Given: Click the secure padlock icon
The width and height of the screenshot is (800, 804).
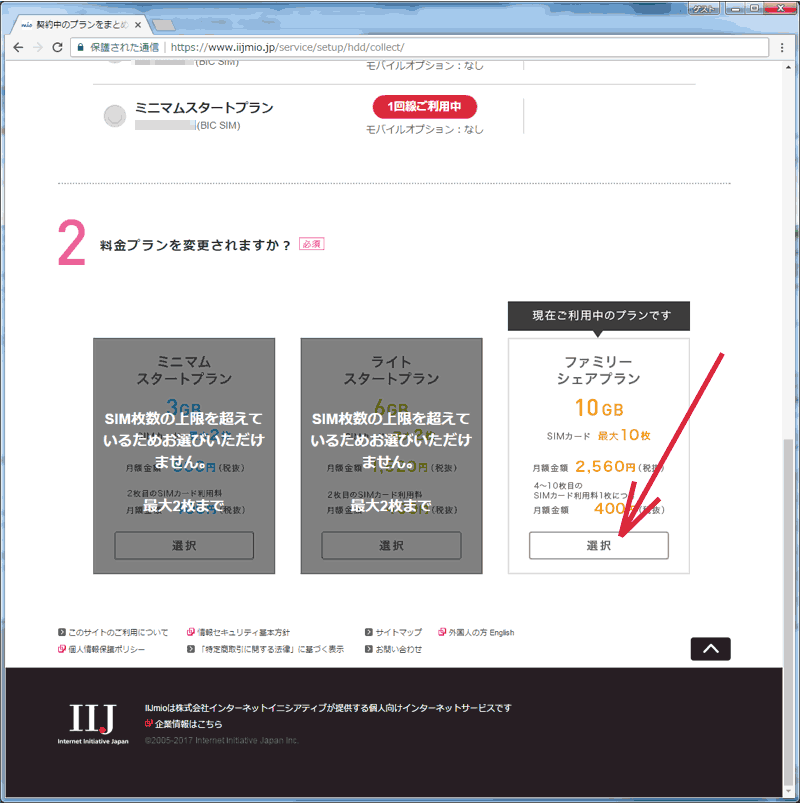Looking at the screenshot, I should tap(79, 47).
